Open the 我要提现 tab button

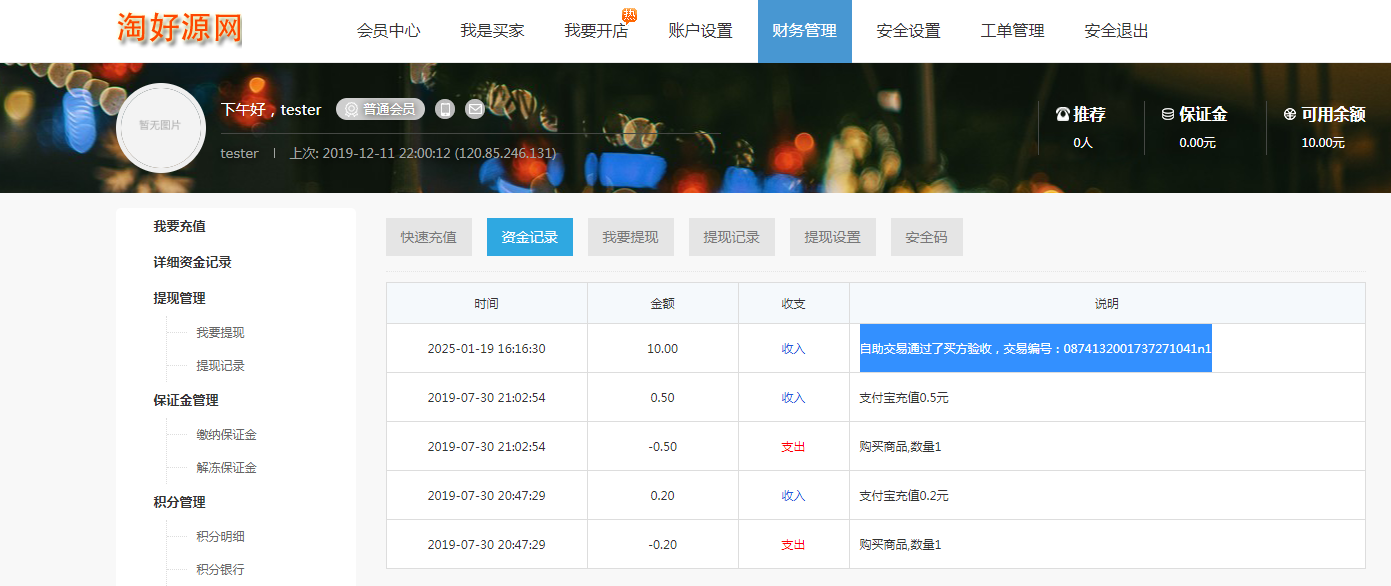pyautogui.click(x=630, y=237)
